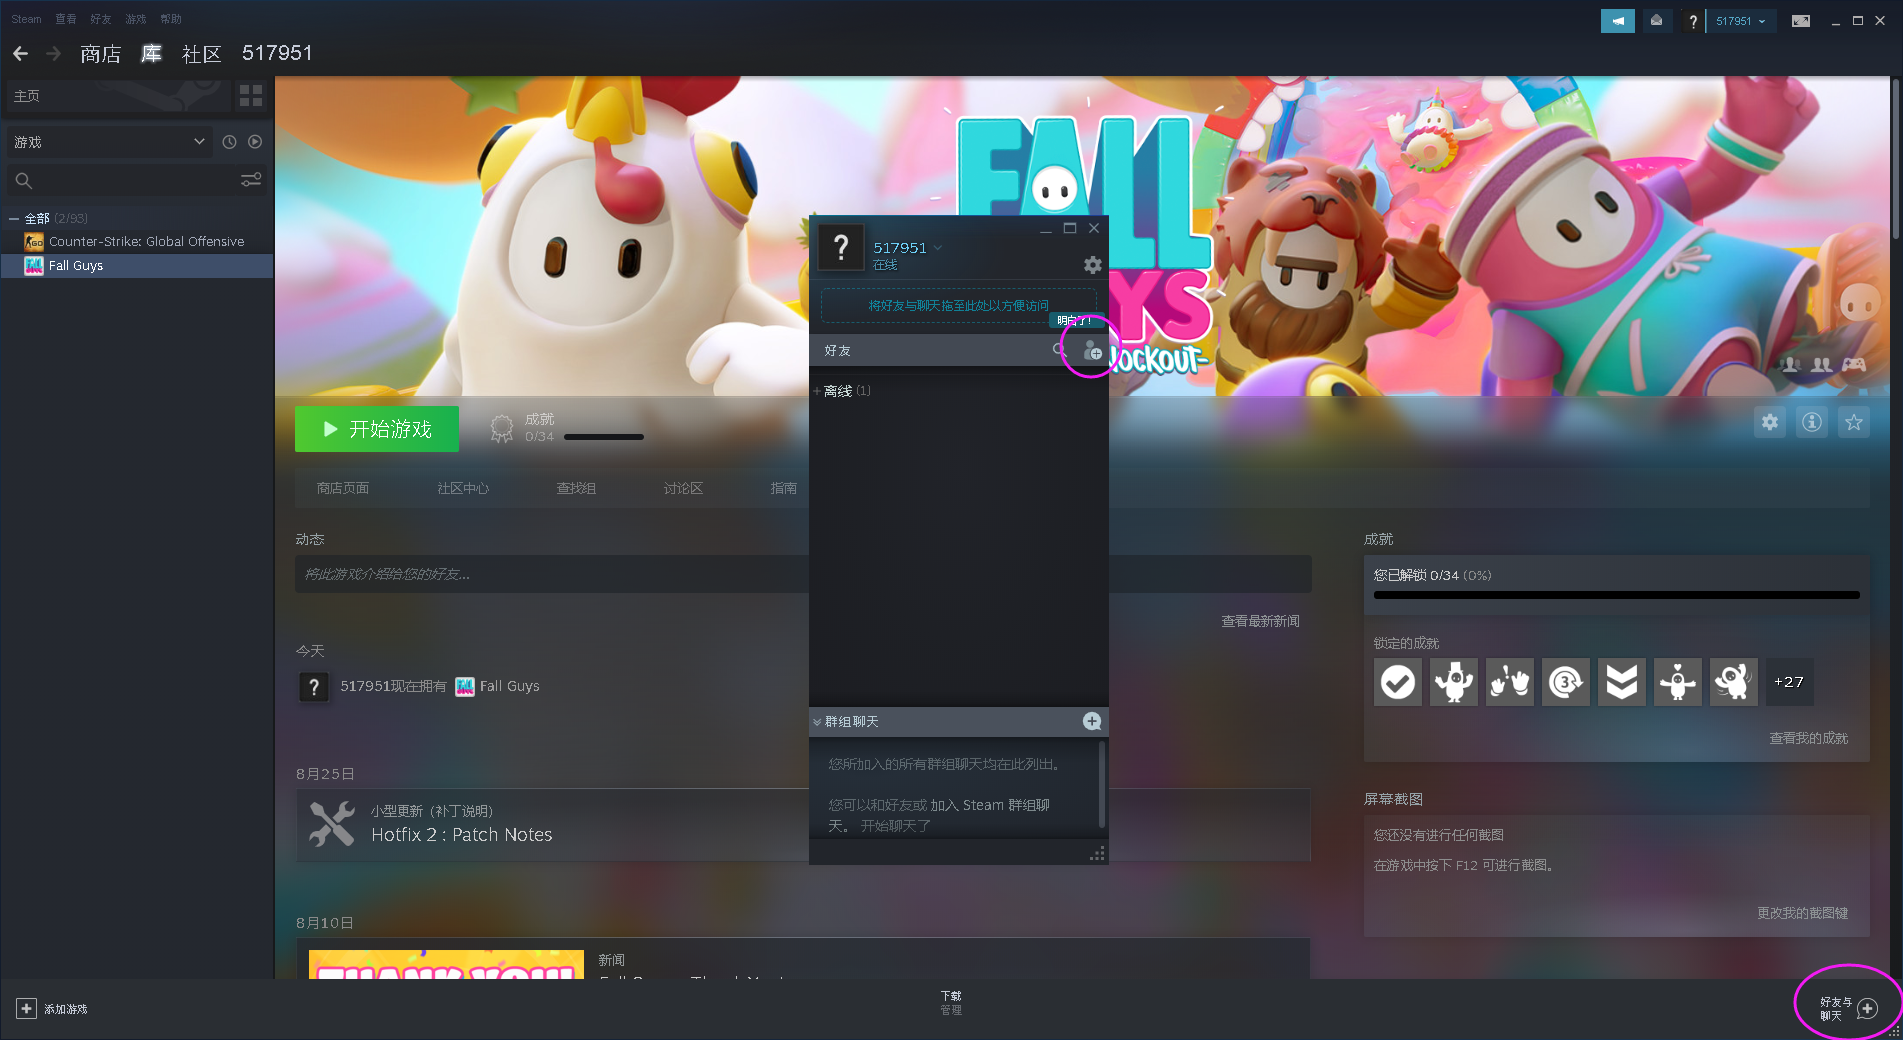Open friends and chat icon at bottom

pos(1867,1008)
